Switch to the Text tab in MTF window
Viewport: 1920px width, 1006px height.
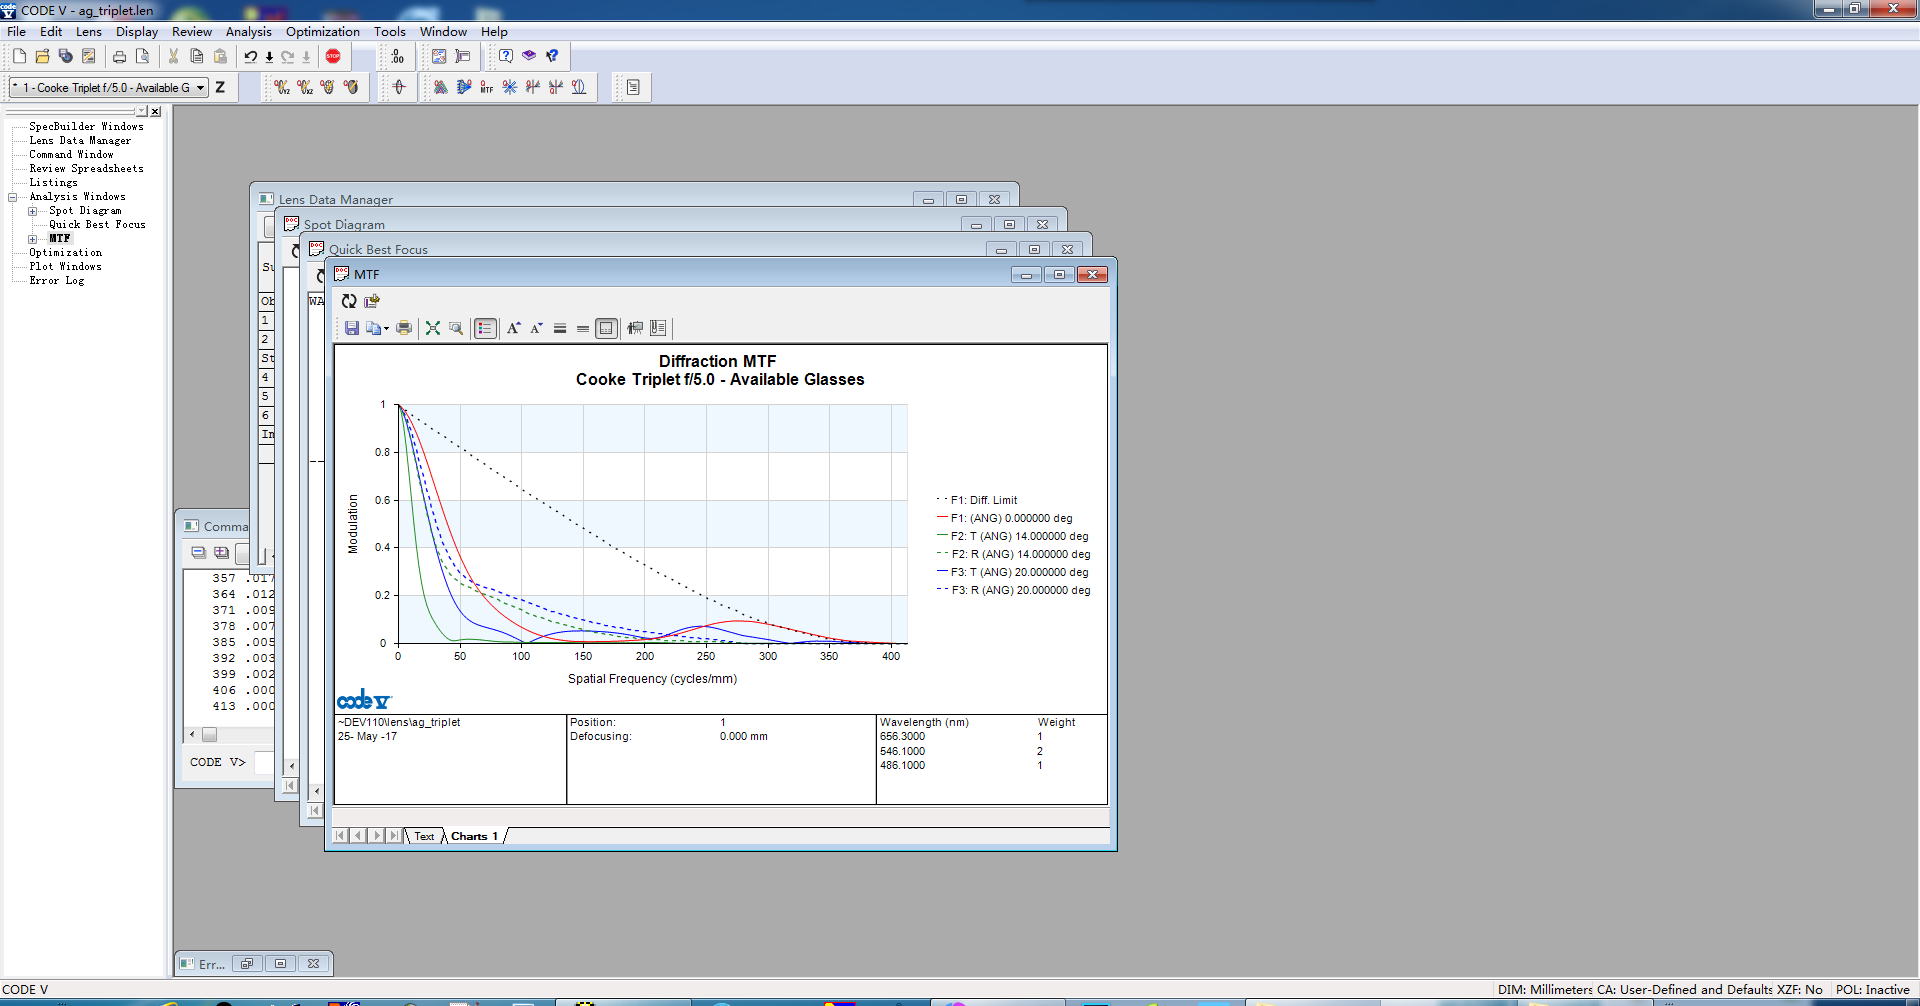coord(425,836)
